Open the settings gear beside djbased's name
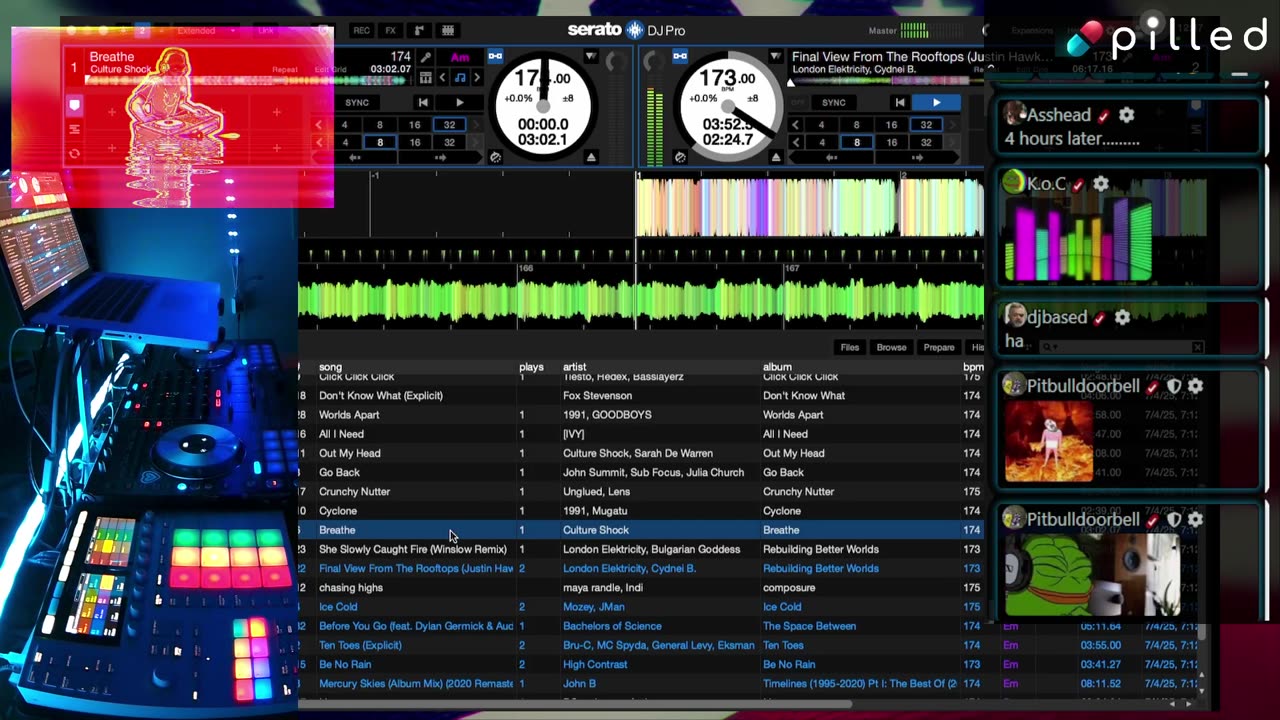This screenshot has height=720, width=1280. (x=1123, y=317)
